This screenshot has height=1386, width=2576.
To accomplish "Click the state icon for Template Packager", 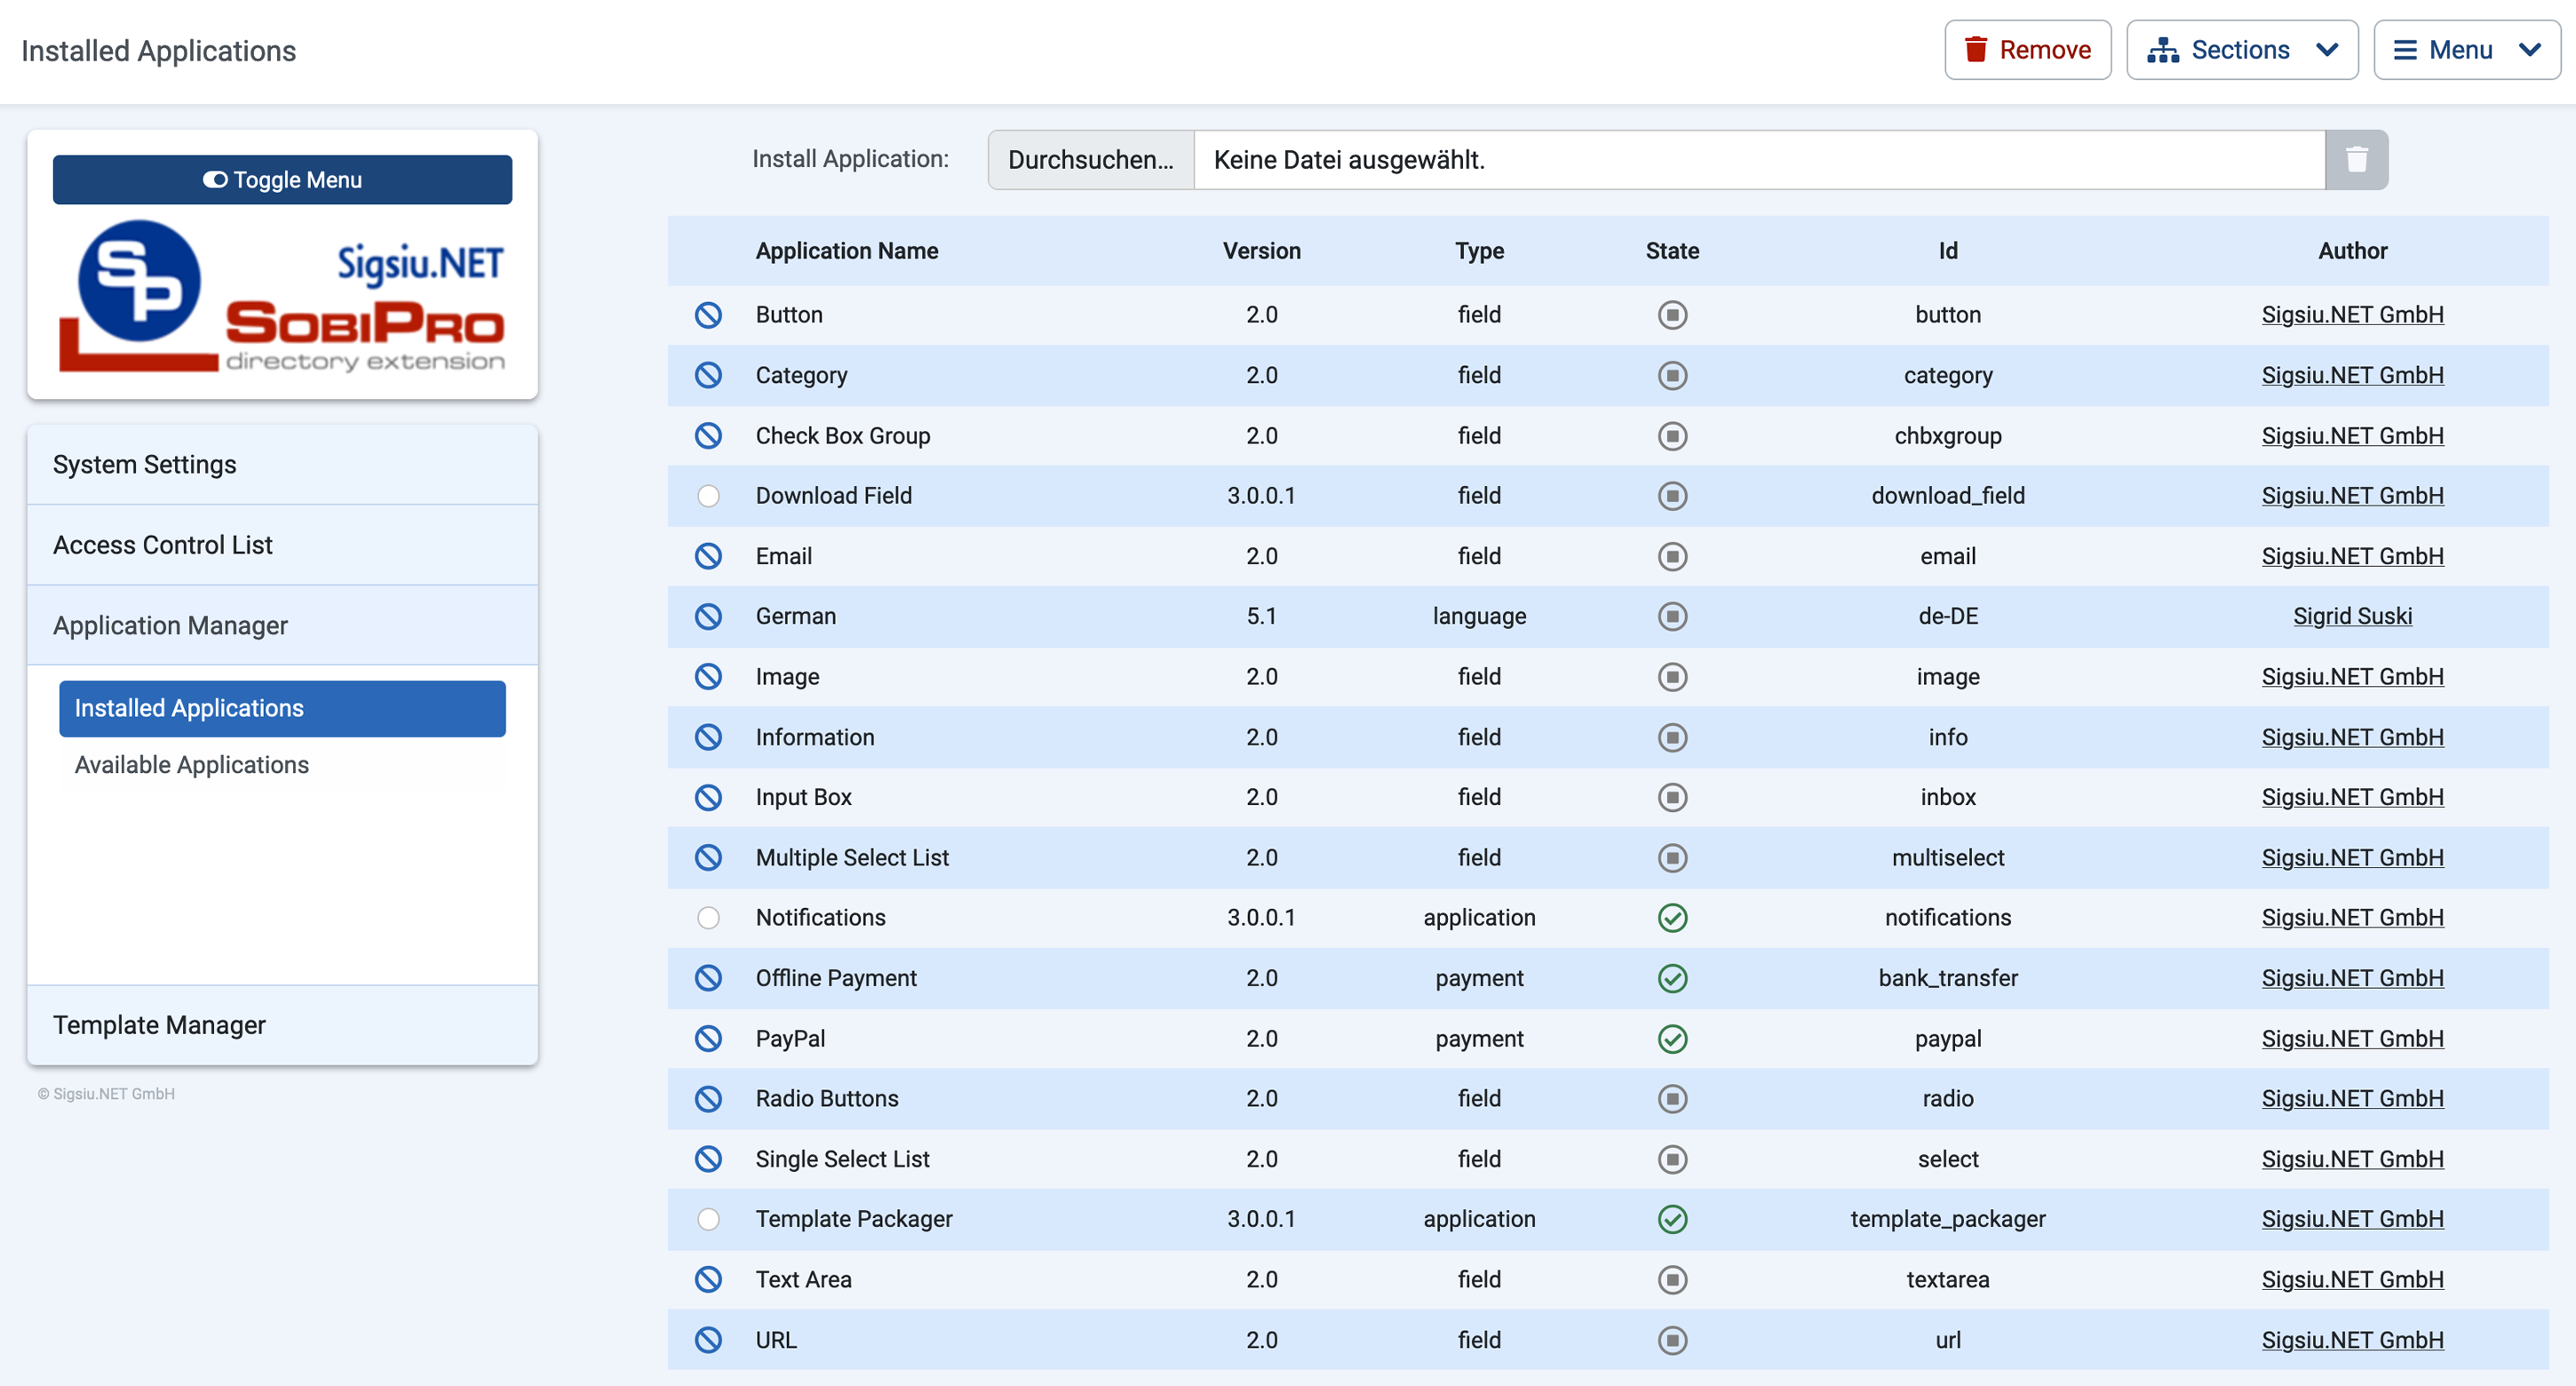I will (1672, 1218).
